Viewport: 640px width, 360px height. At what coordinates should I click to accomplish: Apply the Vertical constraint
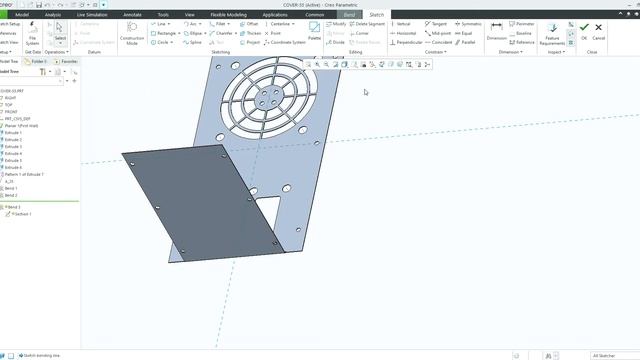pos(400,24)
